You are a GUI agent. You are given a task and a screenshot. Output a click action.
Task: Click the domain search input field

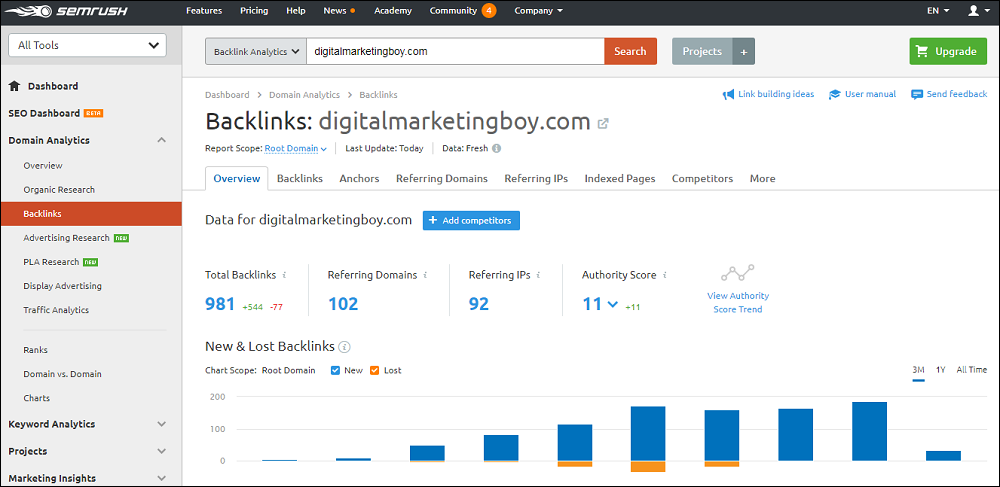[455, 52]
